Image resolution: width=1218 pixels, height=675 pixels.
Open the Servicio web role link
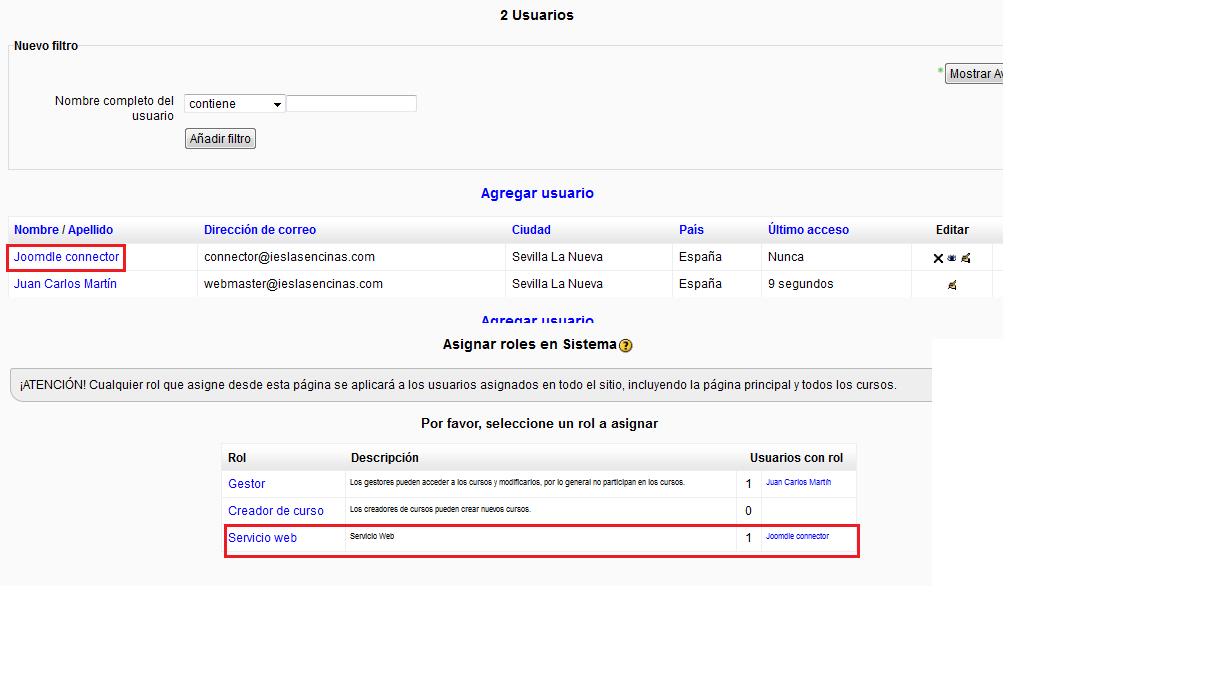tap(262, 538)
